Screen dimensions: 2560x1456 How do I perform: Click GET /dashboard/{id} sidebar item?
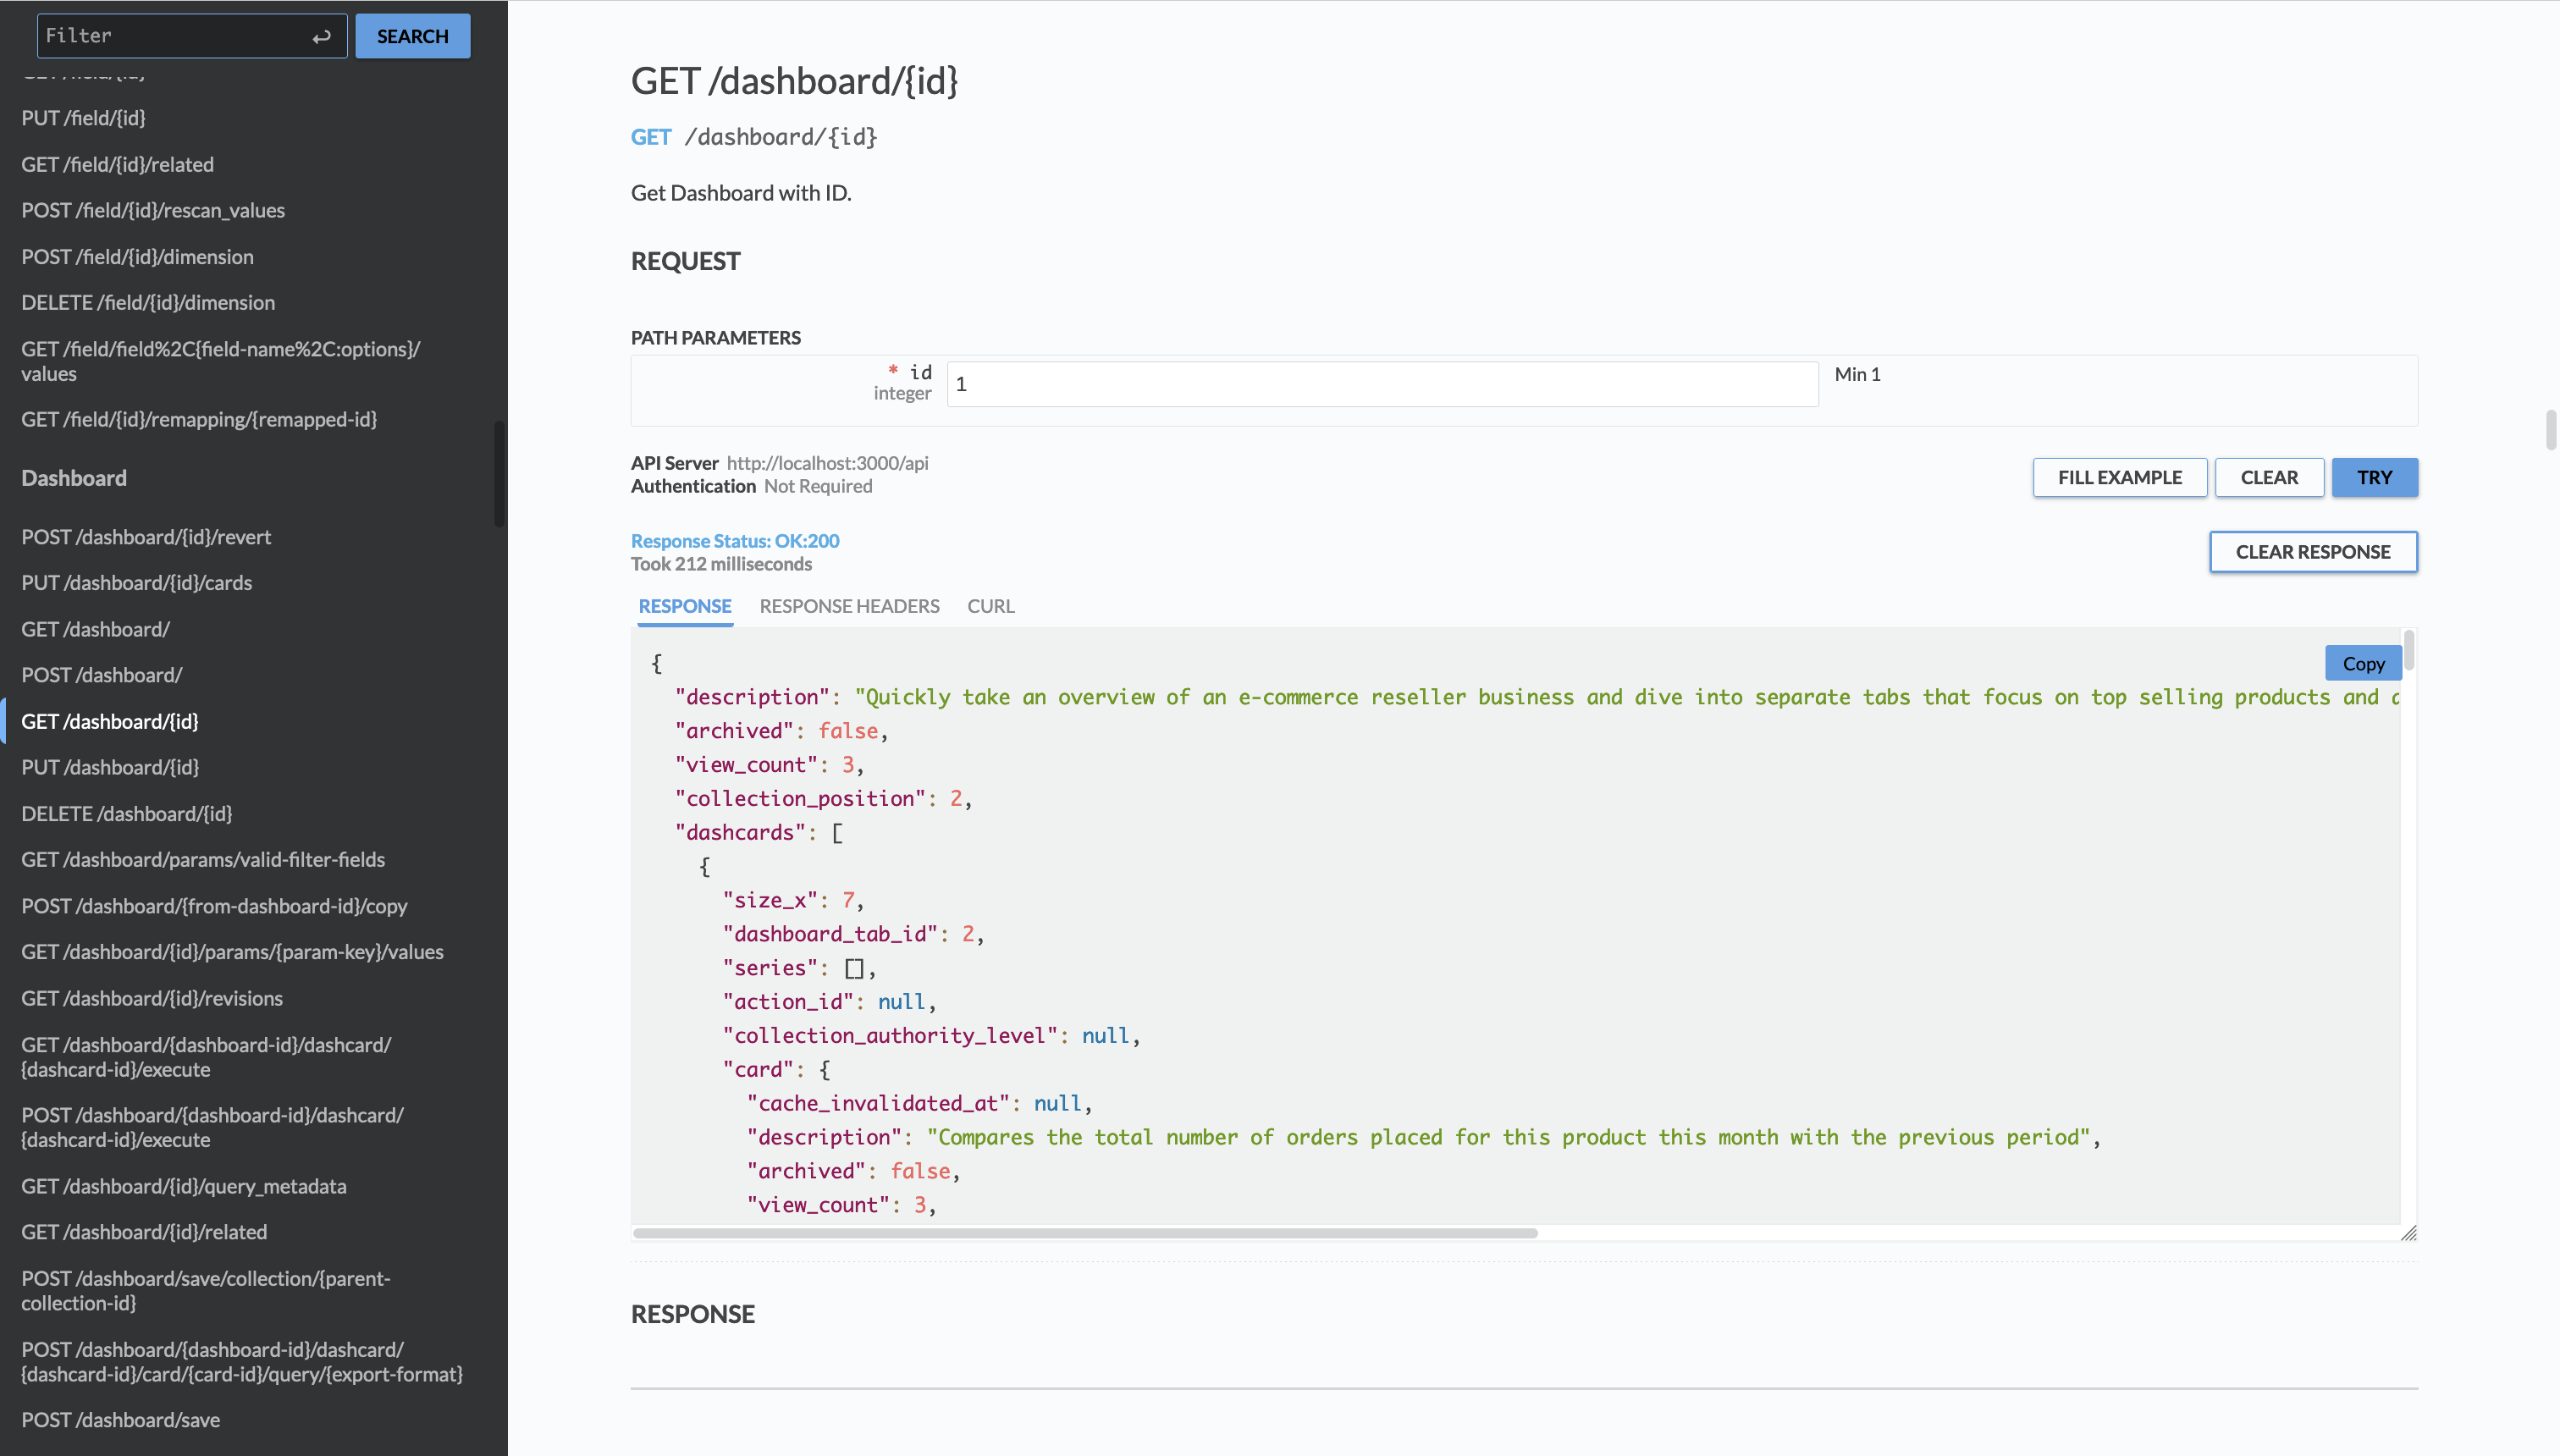[109, 721]
